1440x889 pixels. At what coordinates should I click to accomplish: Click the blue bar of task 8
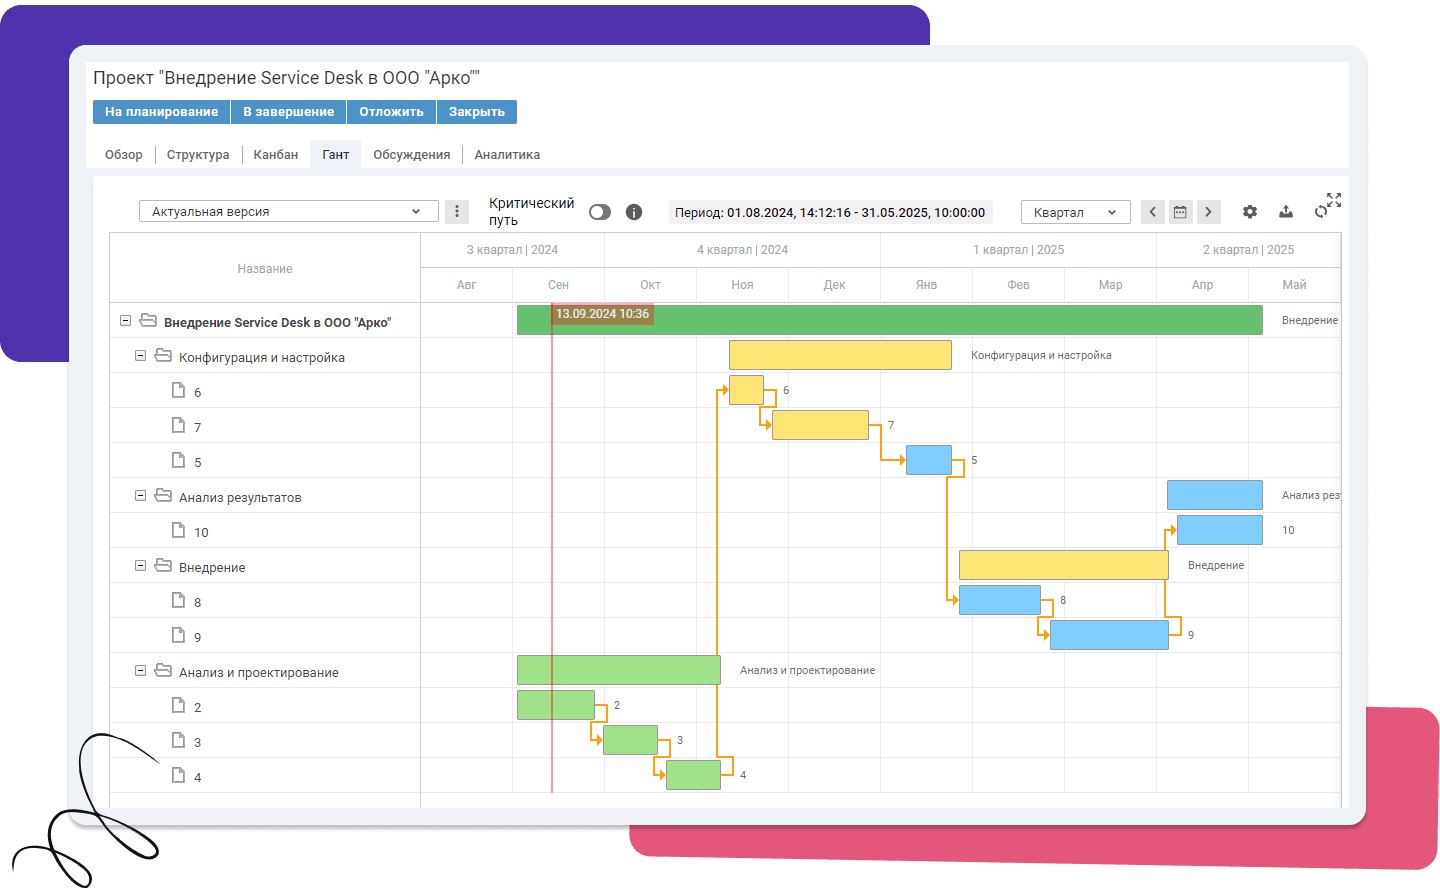(1000, 600)
